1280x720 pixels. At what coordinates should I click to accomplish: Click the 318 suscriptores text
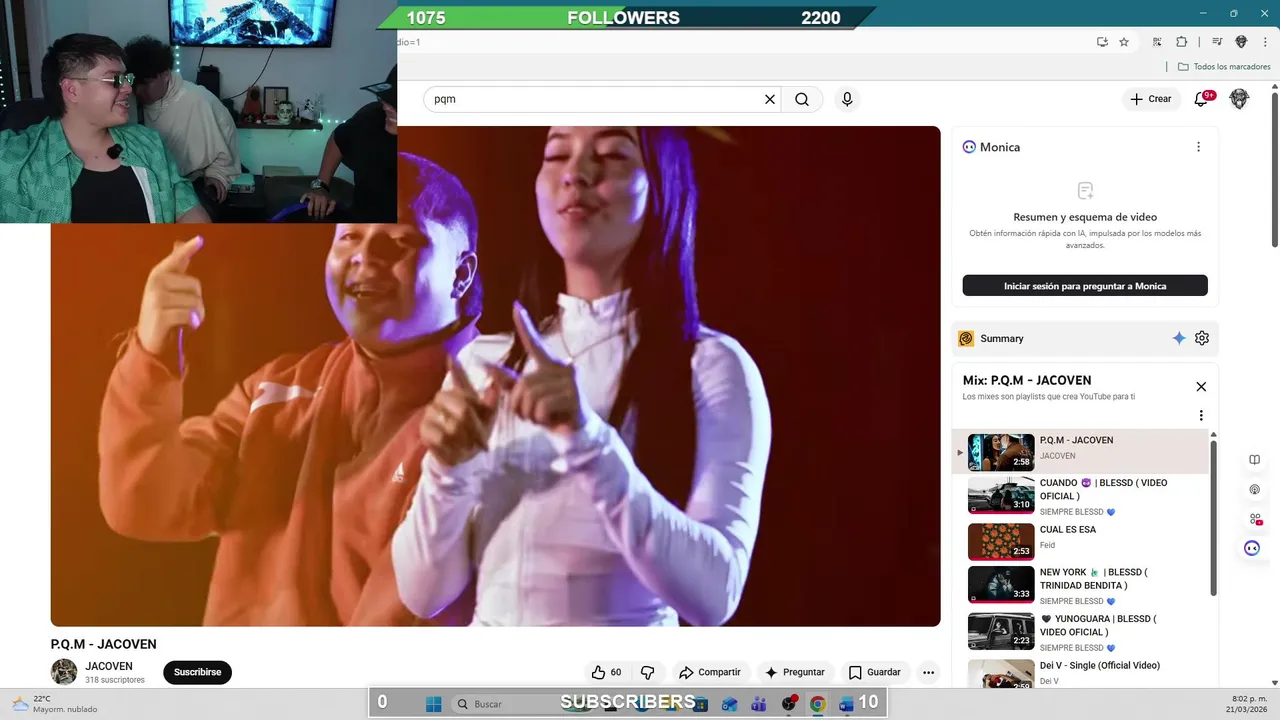click(x=115, y=680)
